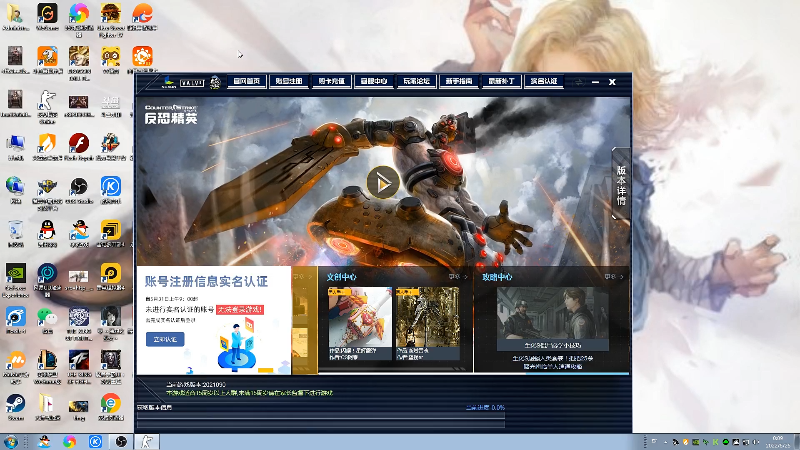
Task: Click the red highlighted warning label in notice
Action: (x=240, y=310)
